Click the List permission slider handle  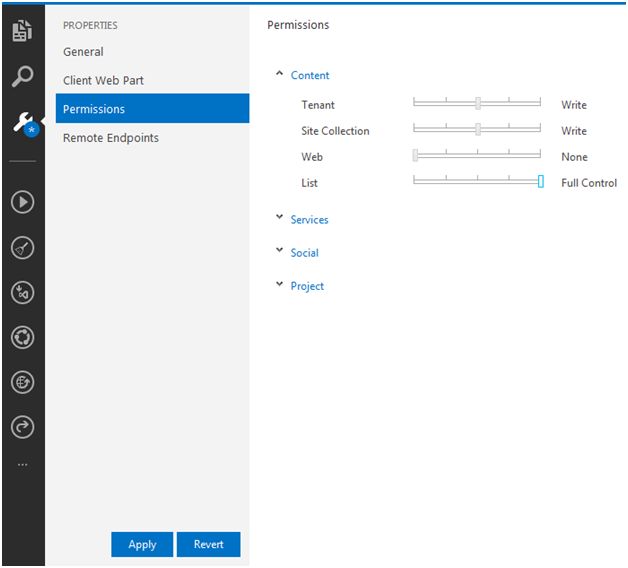(540, 181)
